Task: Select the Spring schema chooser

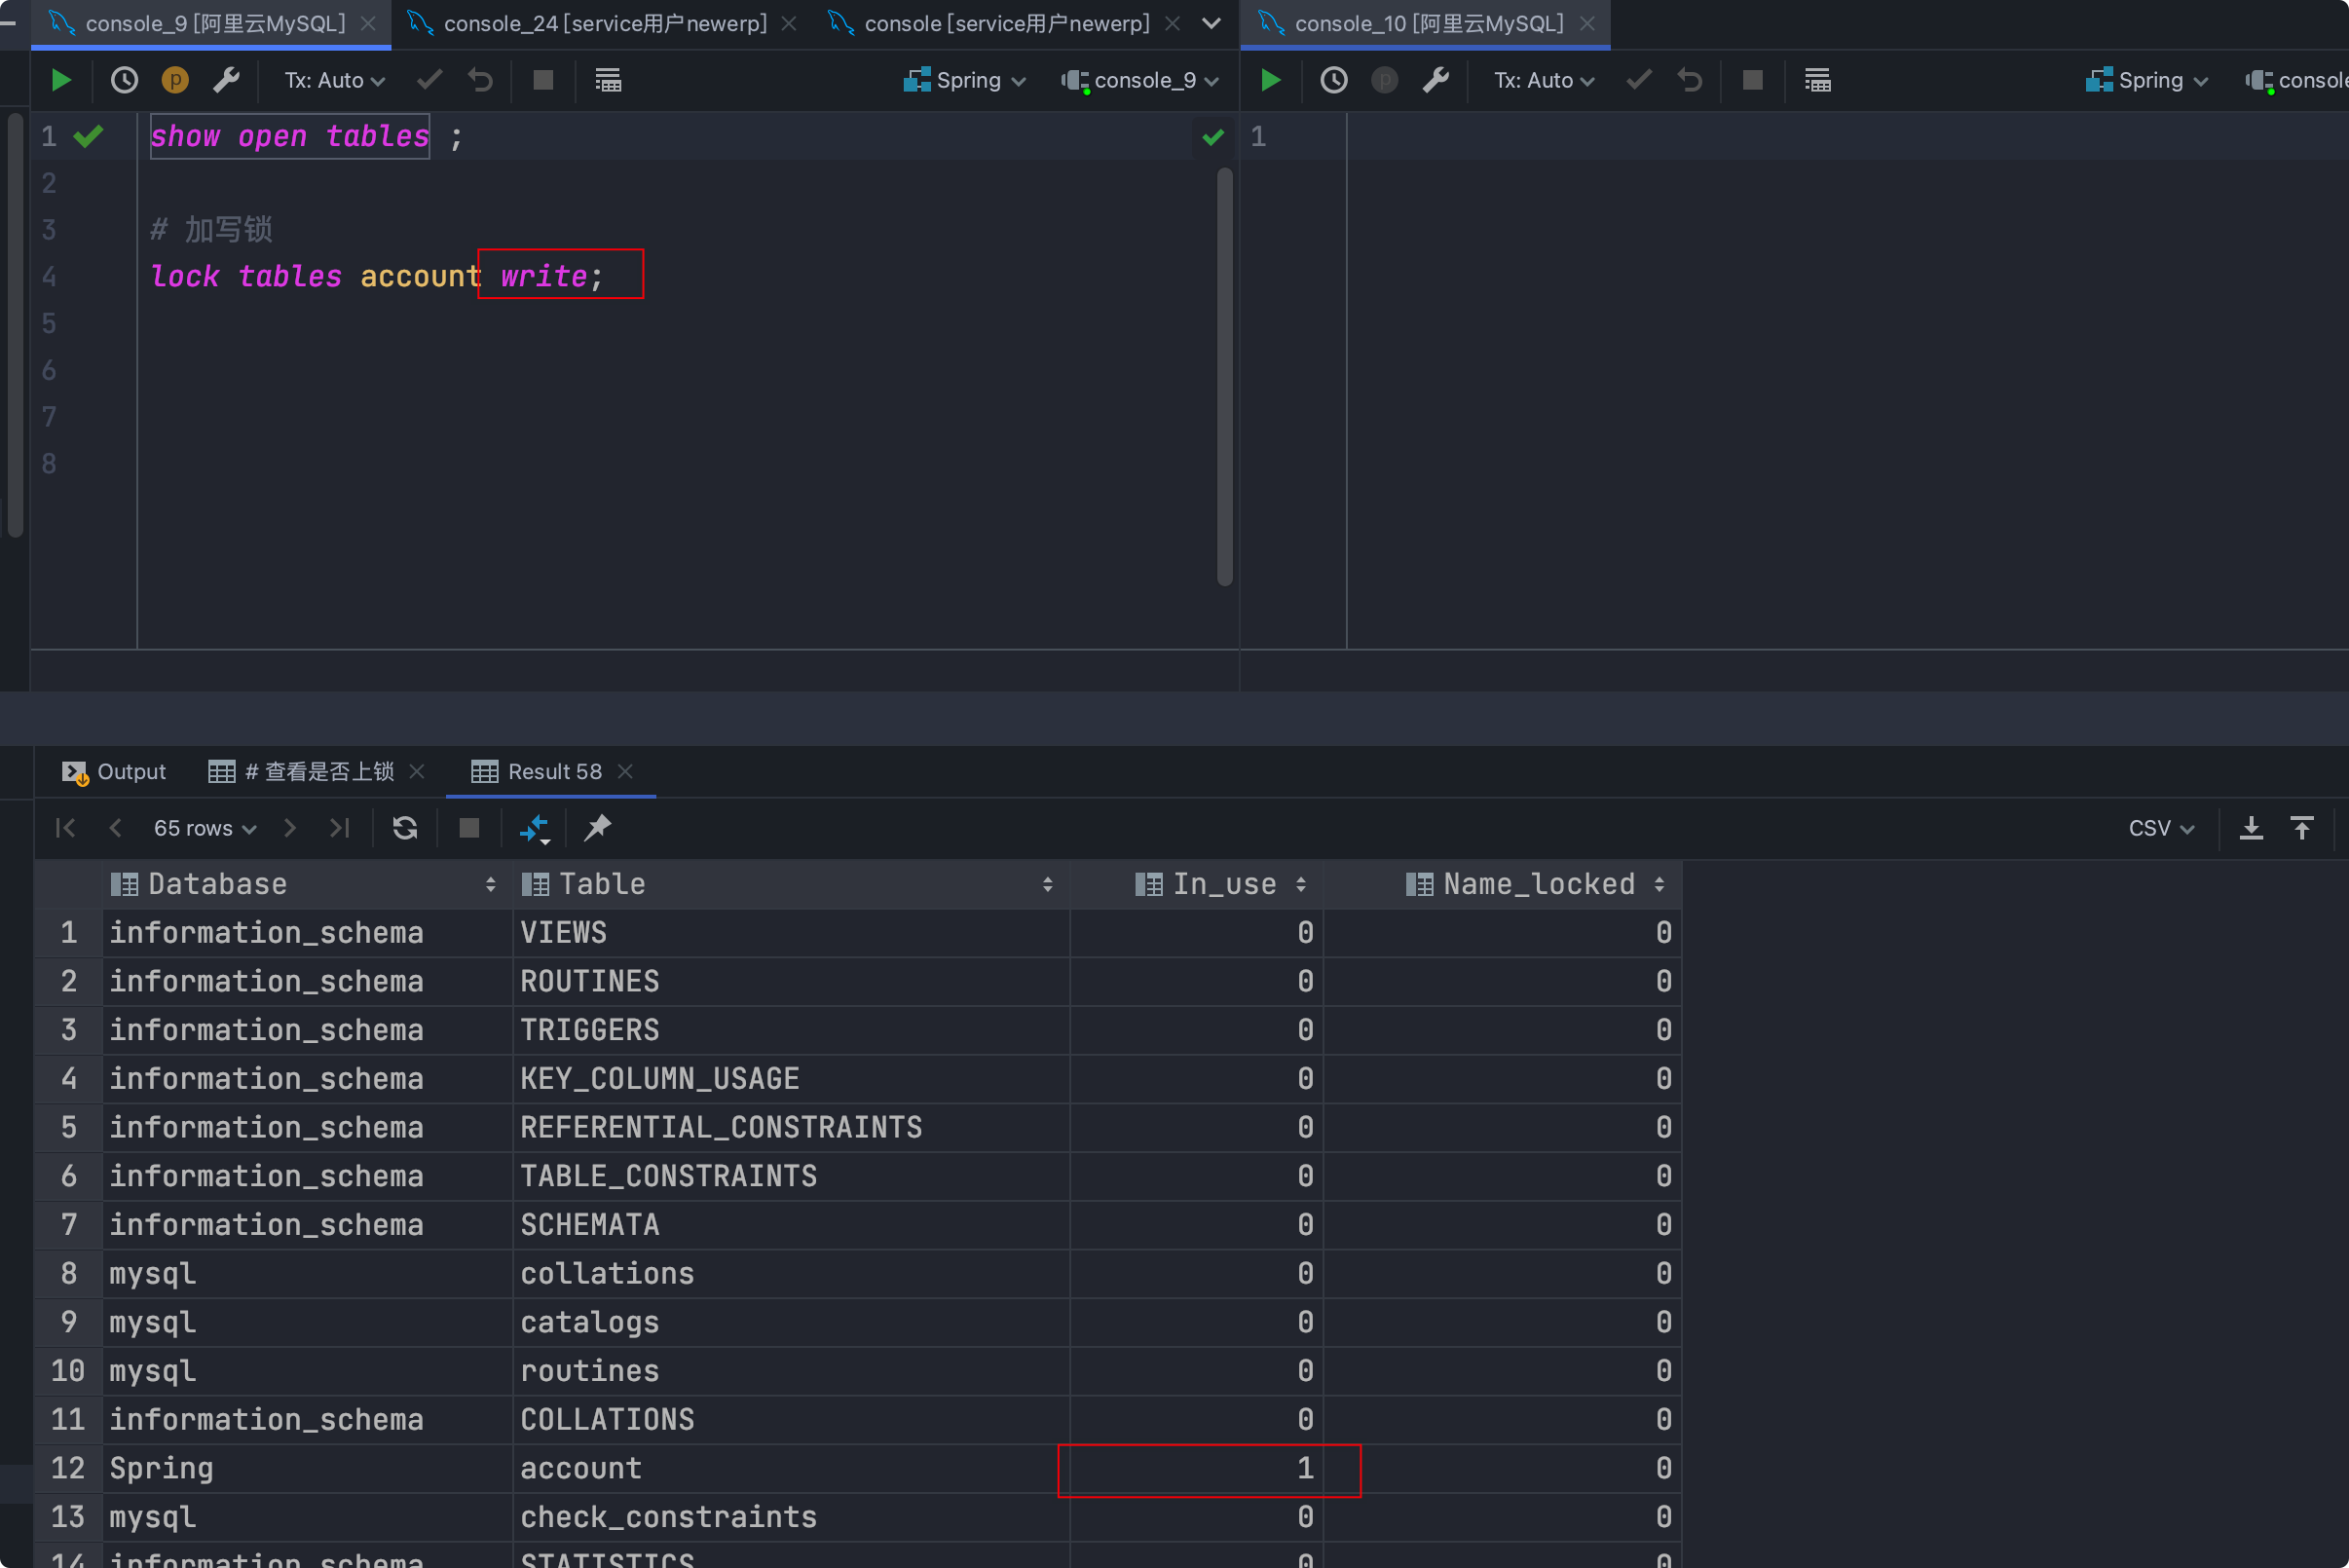Action: pyautogui.click(x=965, y=80)
